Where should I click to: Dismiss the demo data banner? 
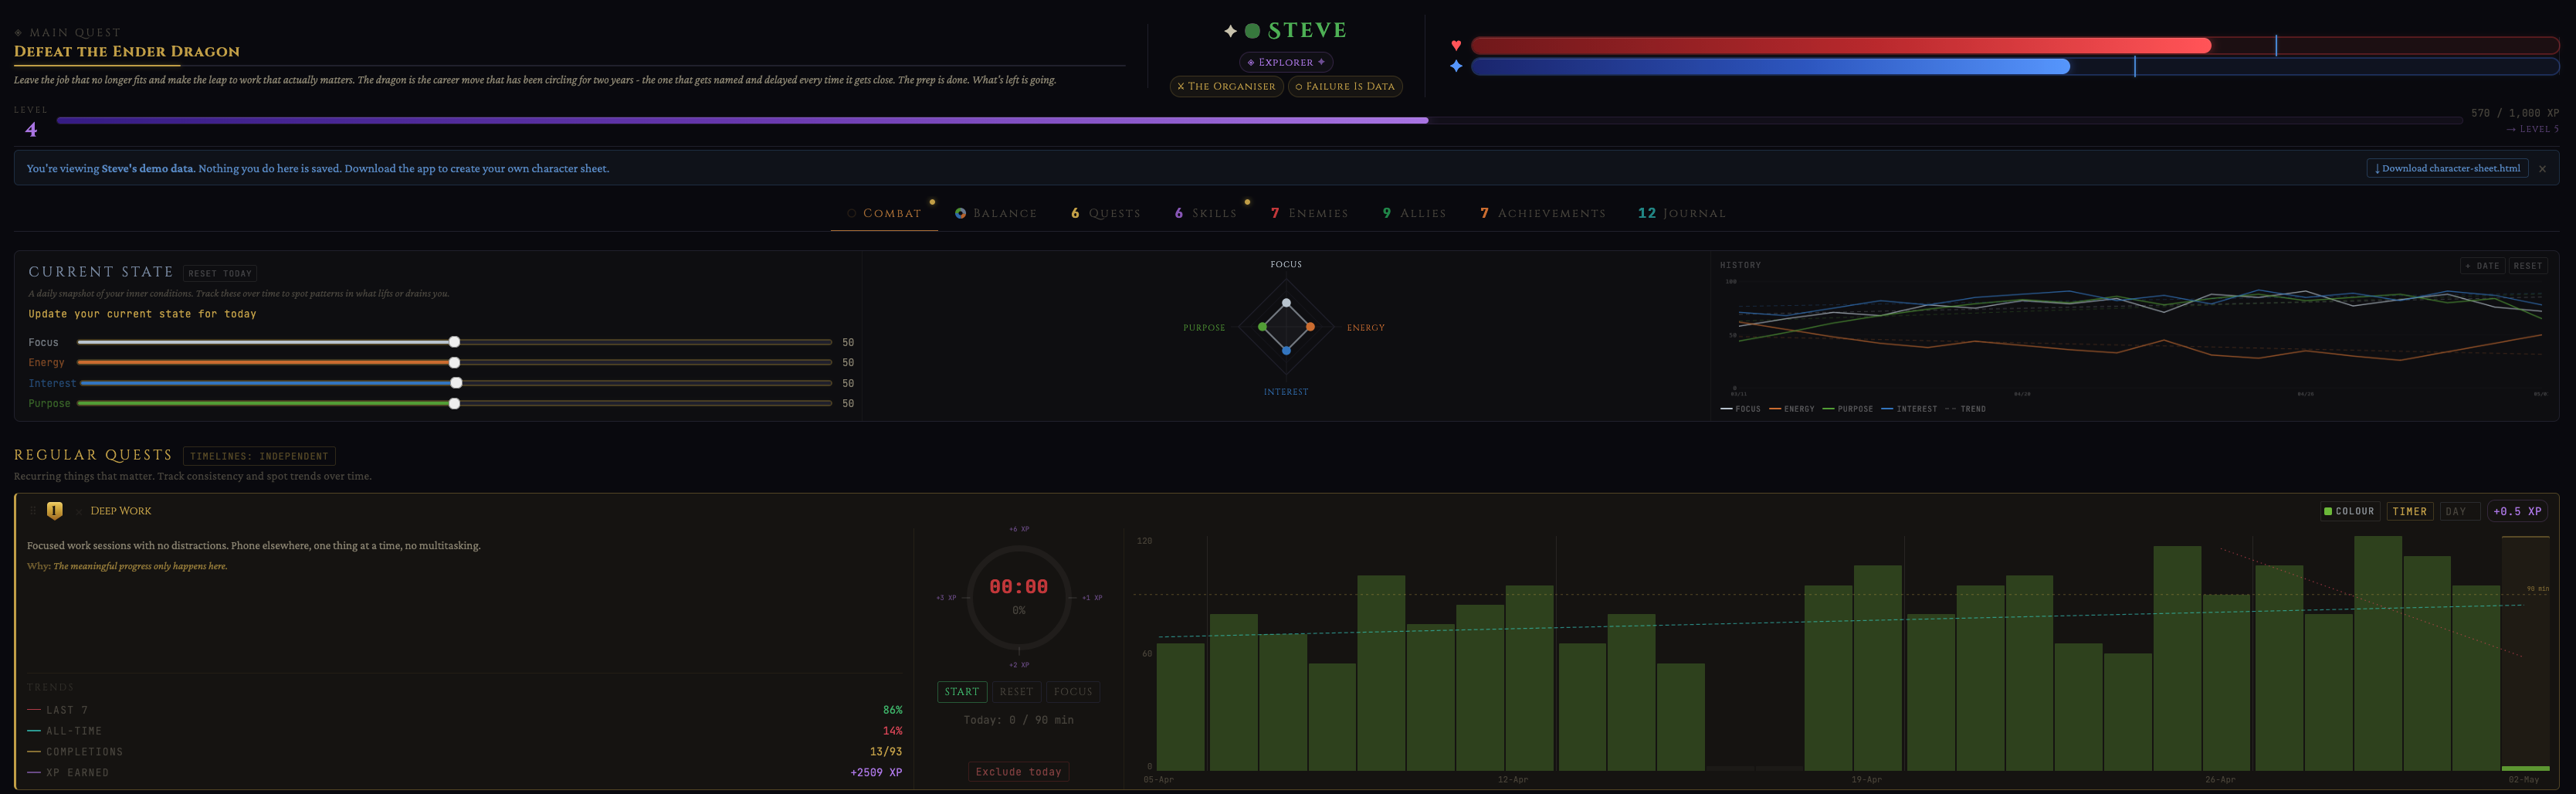[x=2542, y=168]
